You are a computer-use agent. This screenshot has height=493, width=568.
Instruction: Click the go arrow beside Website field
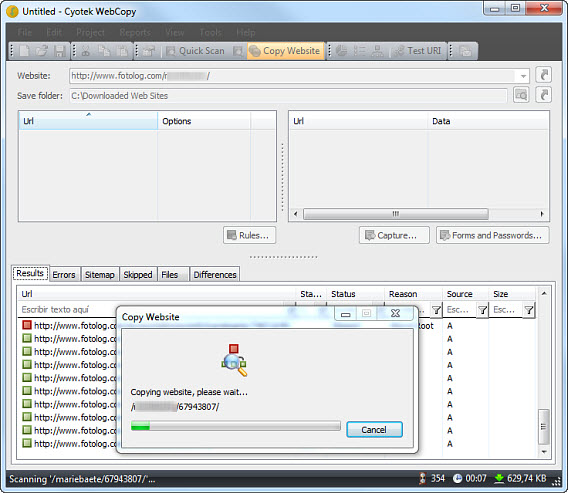(x=543, y=75)
